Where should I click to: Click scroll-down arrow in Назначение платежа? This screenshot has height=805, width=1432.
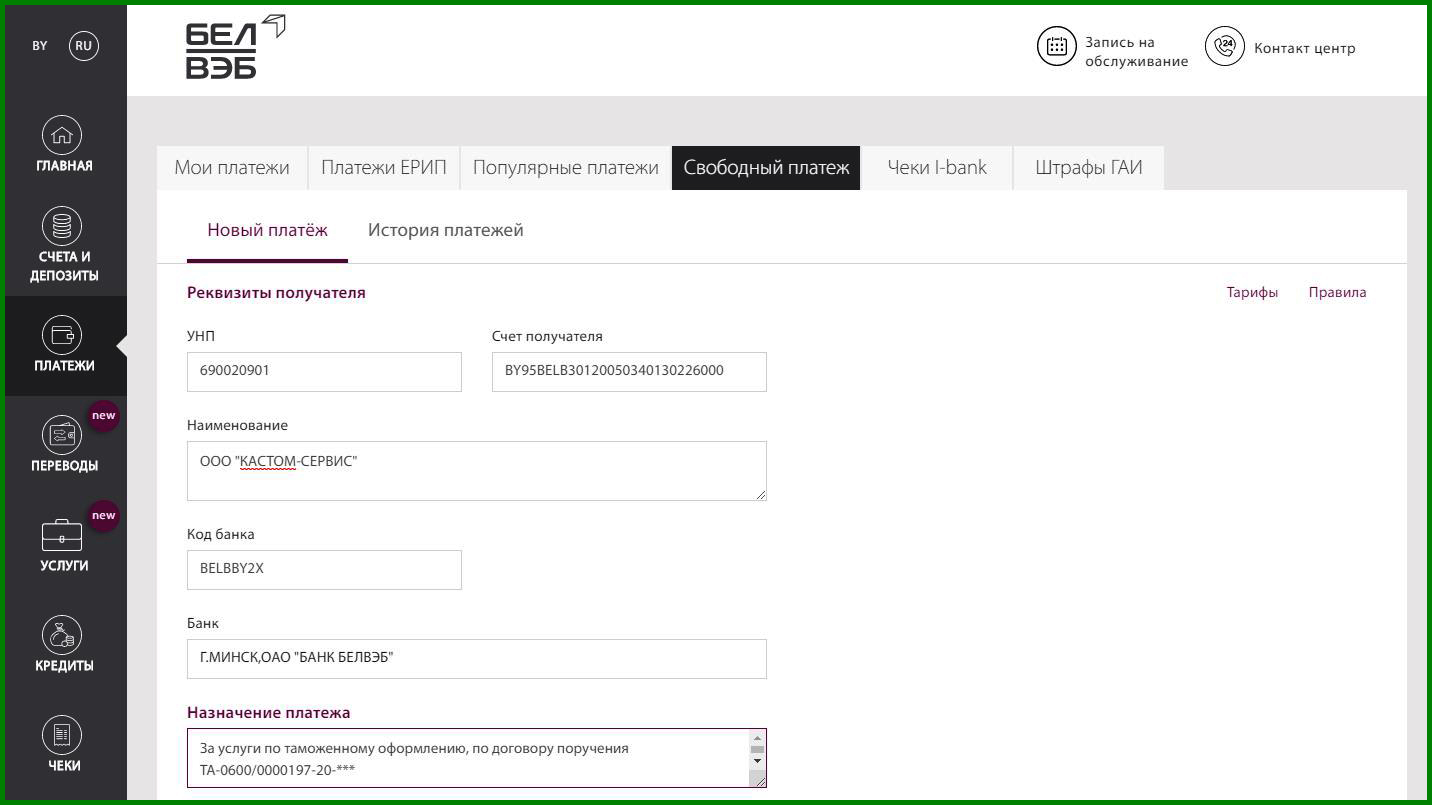click(x=757, y=761)
